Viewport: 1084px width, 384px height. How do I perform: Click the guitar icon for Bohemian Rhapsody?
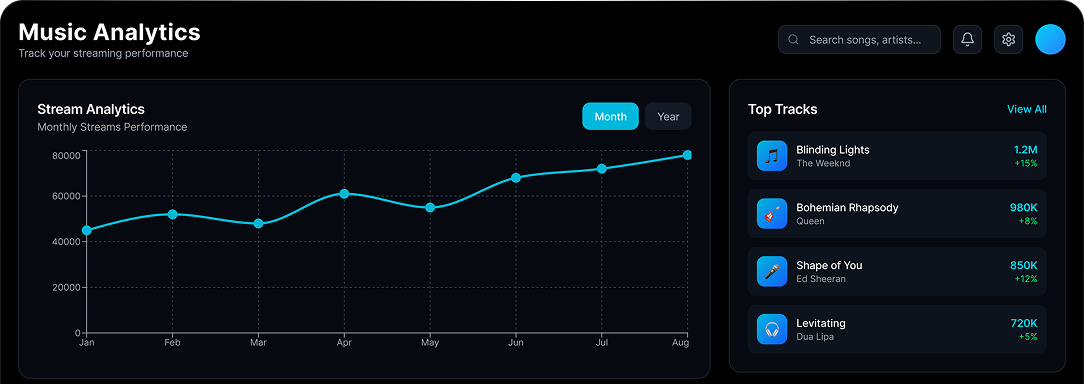[772, 214]
